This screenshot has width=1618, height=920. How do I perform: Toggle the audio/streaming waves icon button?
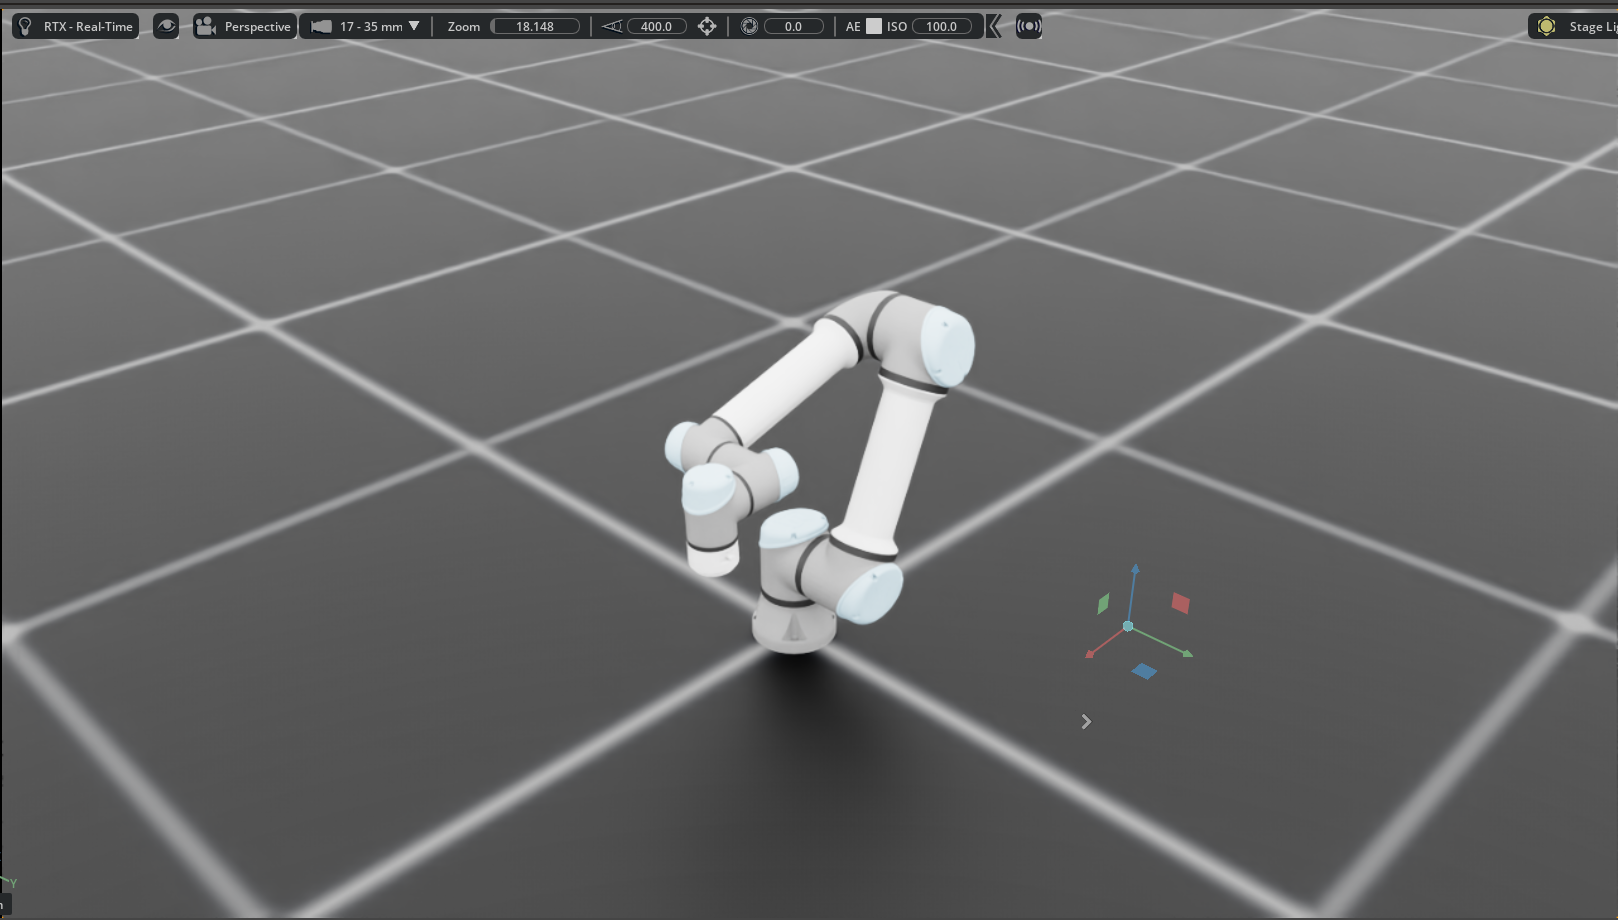pyautogui.click(x=1028, y=27)
